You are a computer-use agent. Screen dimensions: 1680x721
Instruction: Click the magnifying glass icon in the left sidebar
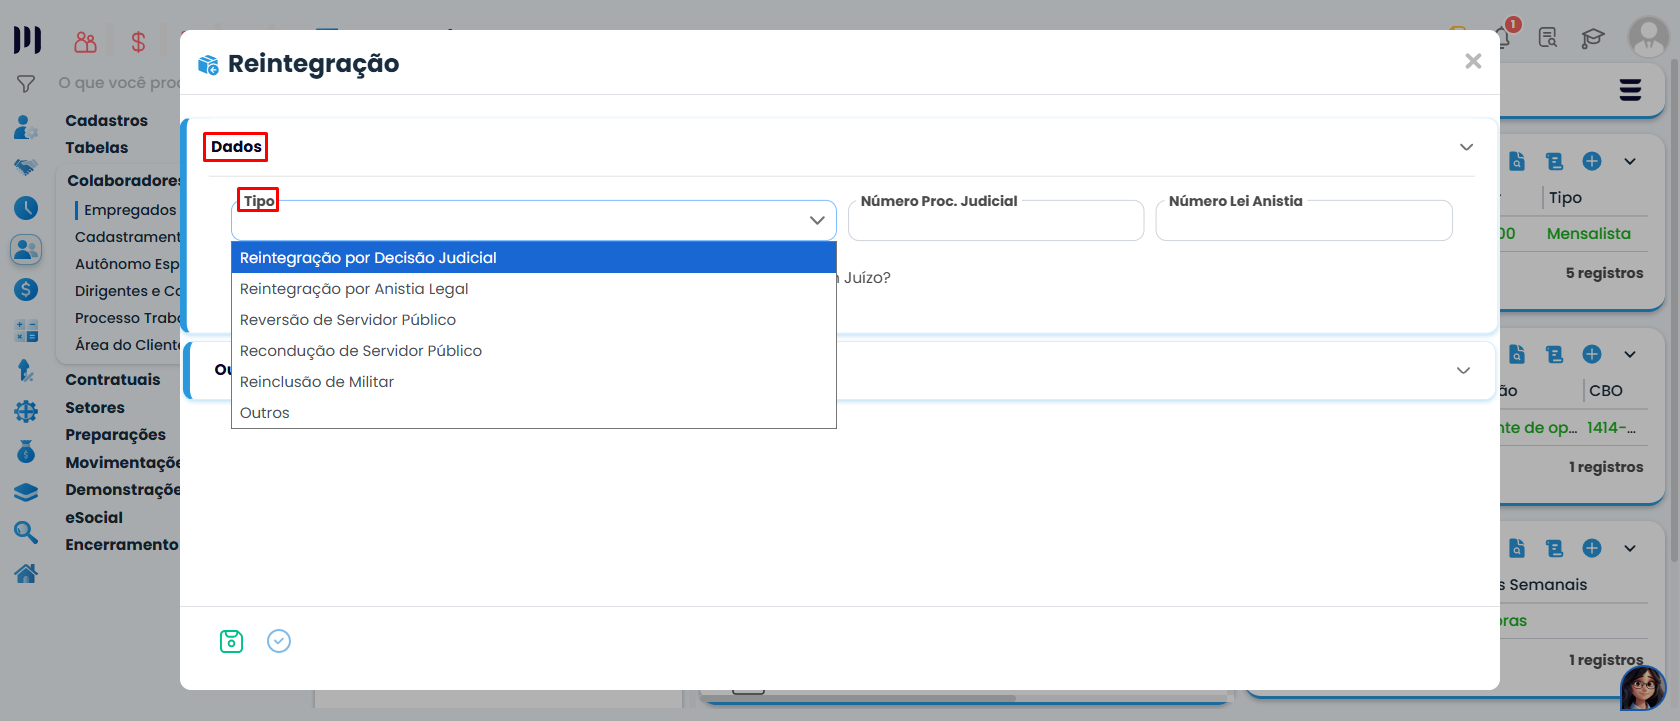tap(26, 532)
